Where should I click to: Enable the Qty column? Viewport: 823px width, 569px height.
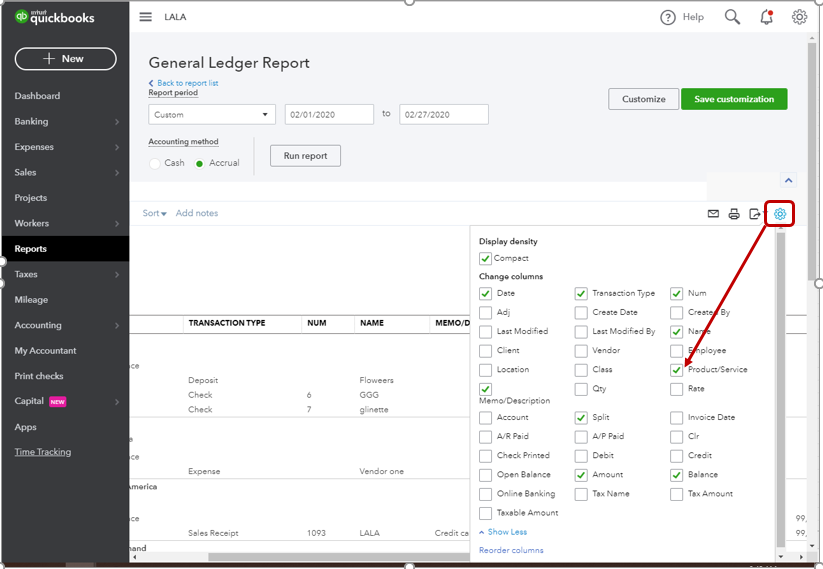tap(581, 389)
